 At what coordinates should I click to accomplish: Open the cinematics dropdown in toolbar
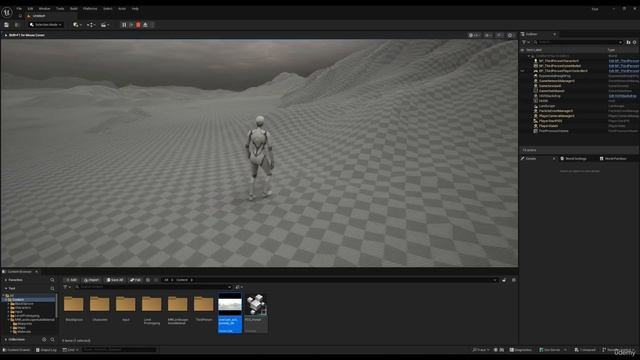pyautogui.click(x=105, y=25)
